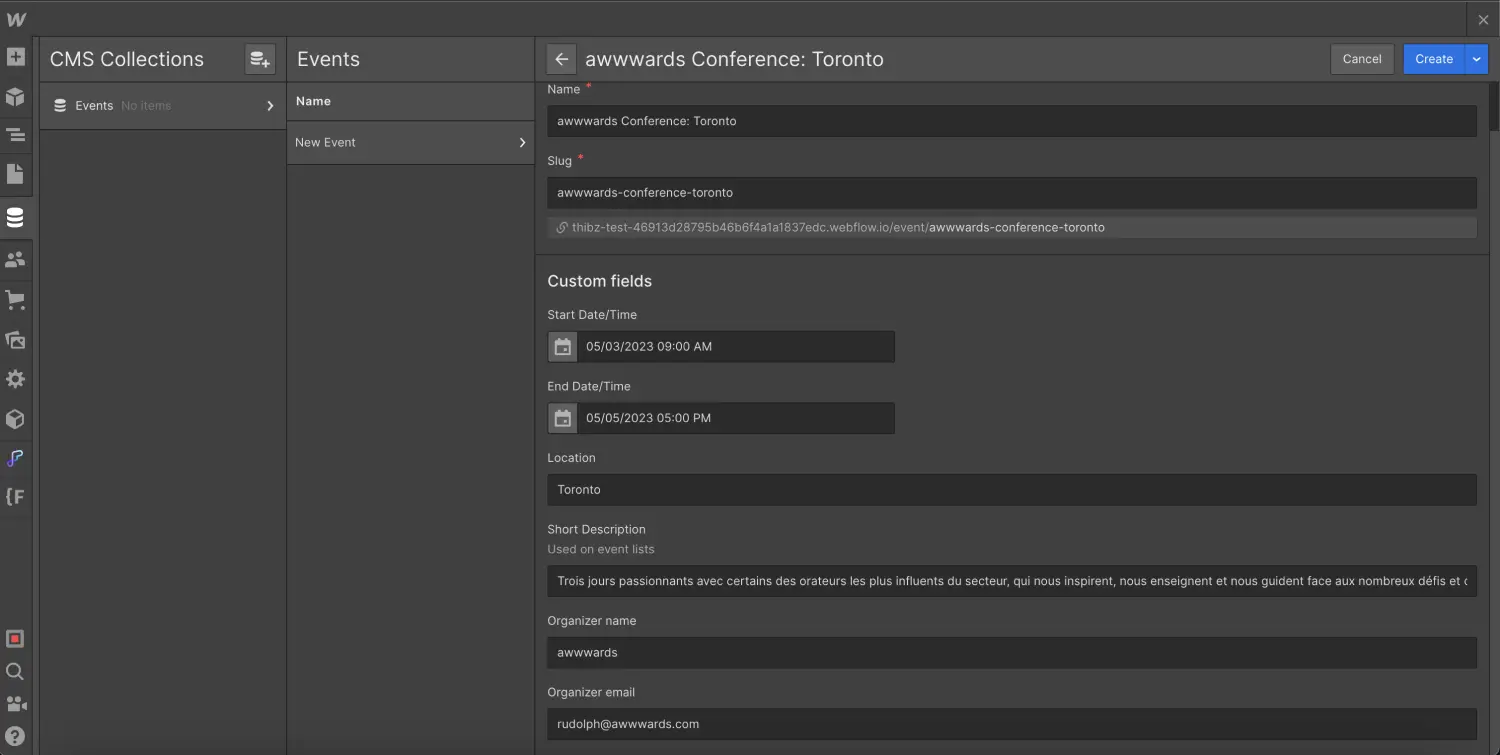Open the Add elements panel

(15, 57)
